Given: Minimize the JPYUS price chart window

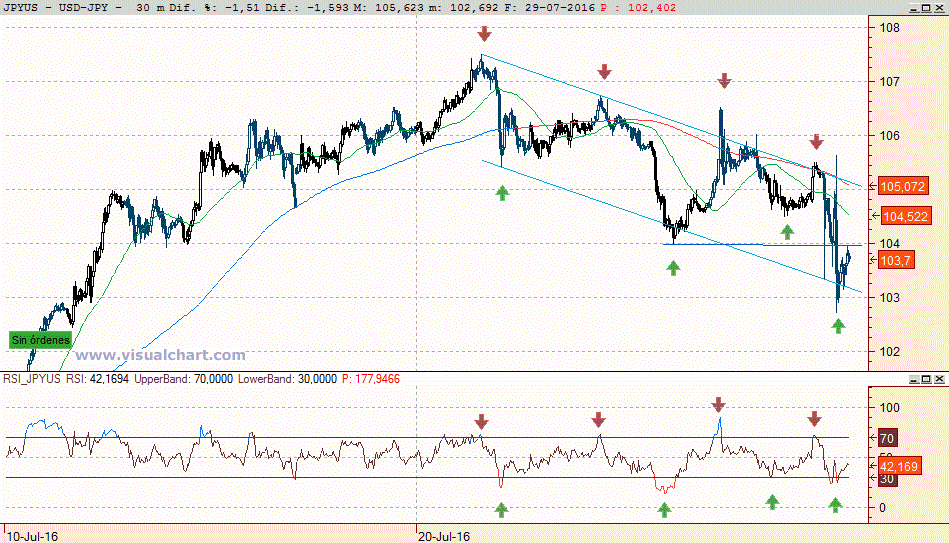Looking at the screenshot, I should [915, 8].
